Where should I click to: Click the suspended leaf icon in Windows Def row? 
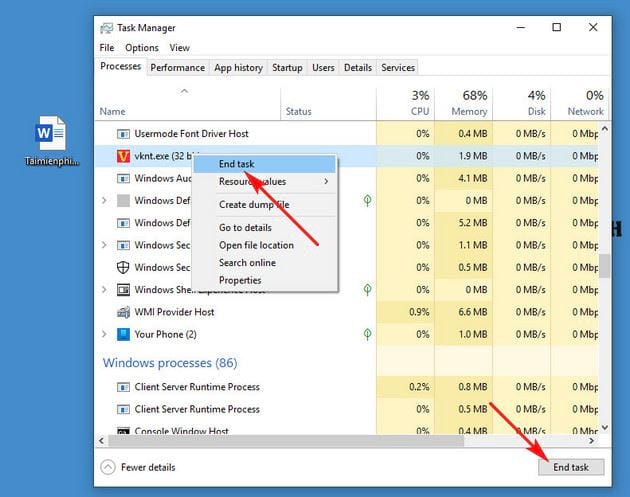coord(367,200)
